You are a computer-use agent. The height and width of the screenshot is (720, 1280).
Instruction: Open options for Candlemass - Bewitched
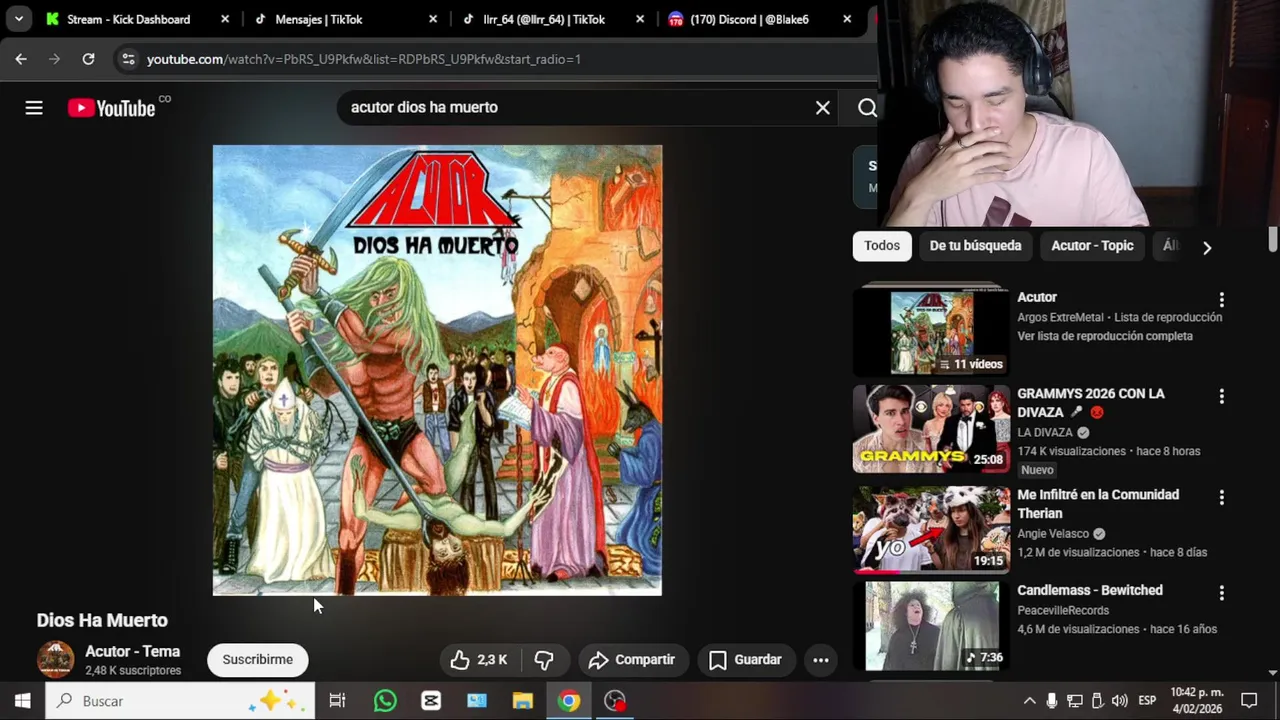(1221, 593)
